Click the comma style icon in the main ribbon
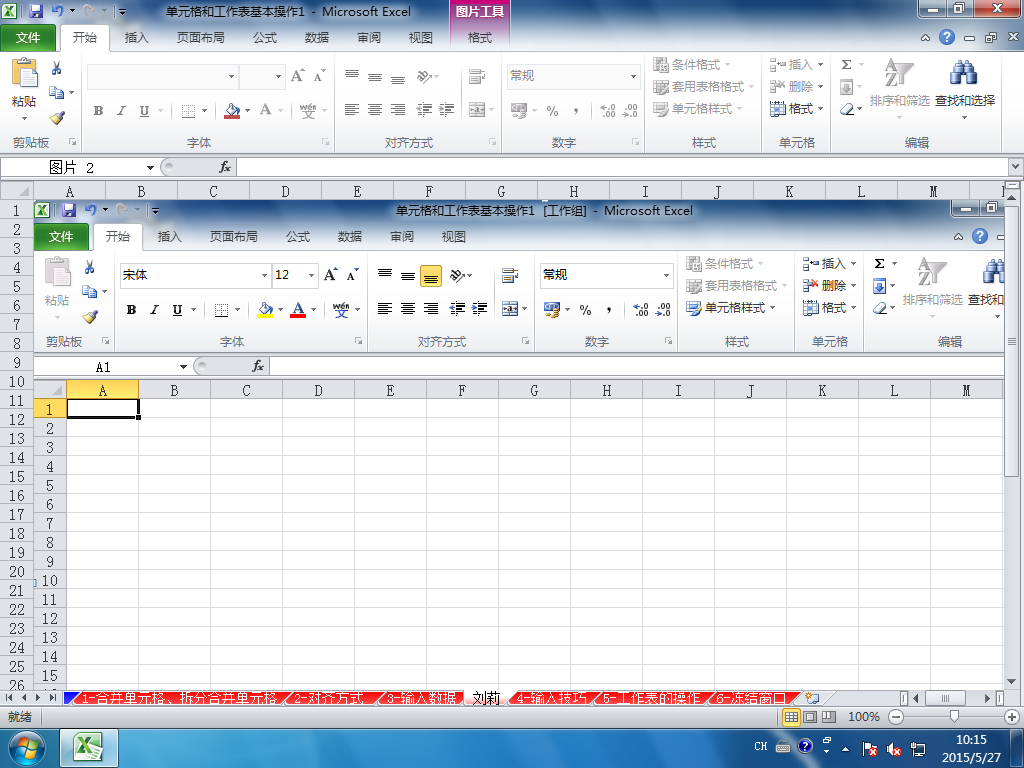The width and height of the screenshot is (1024, 768). click(575, 110)
